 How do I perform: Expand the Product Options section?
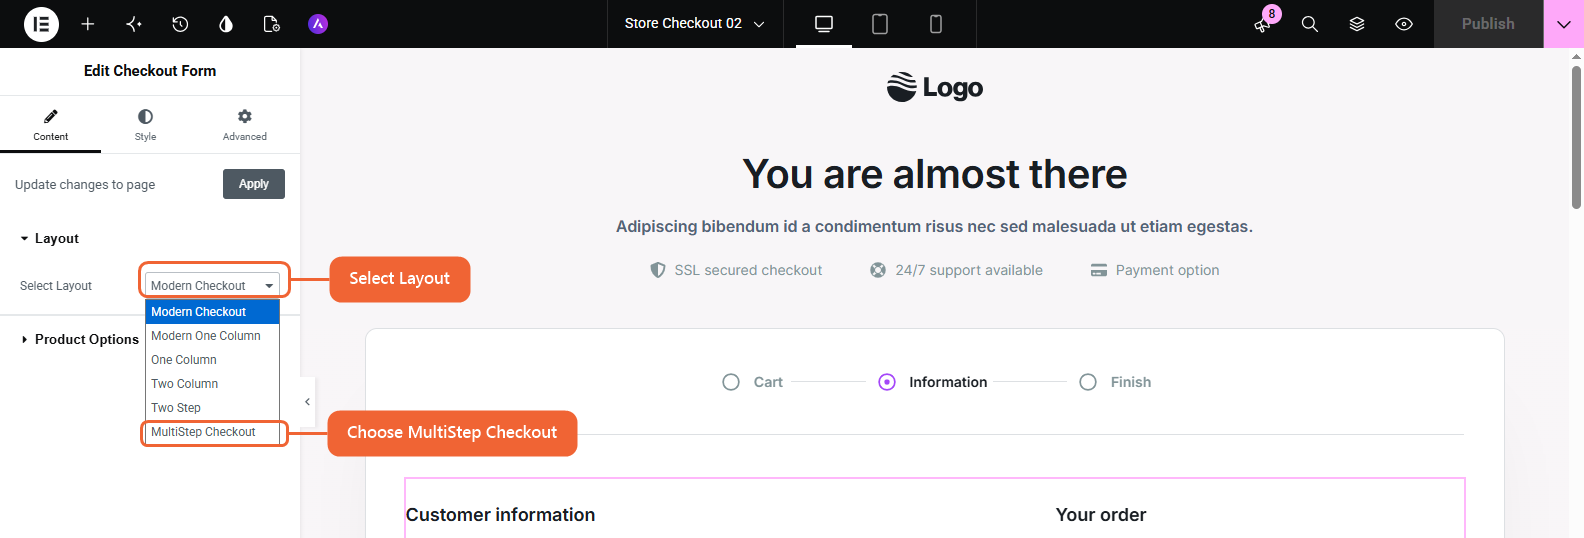point(80,340)
